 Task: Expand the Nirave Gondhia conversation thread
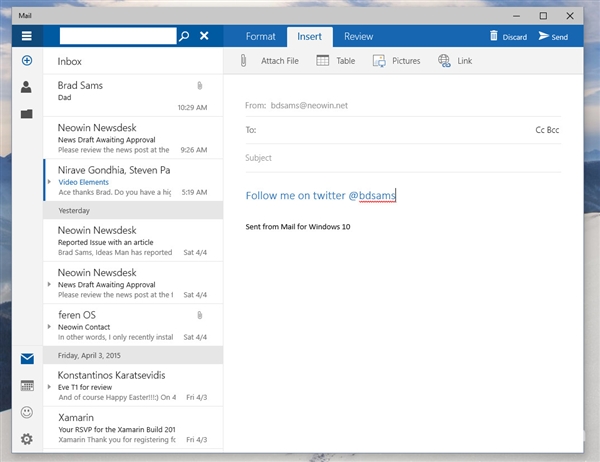[x=50, y=183]
